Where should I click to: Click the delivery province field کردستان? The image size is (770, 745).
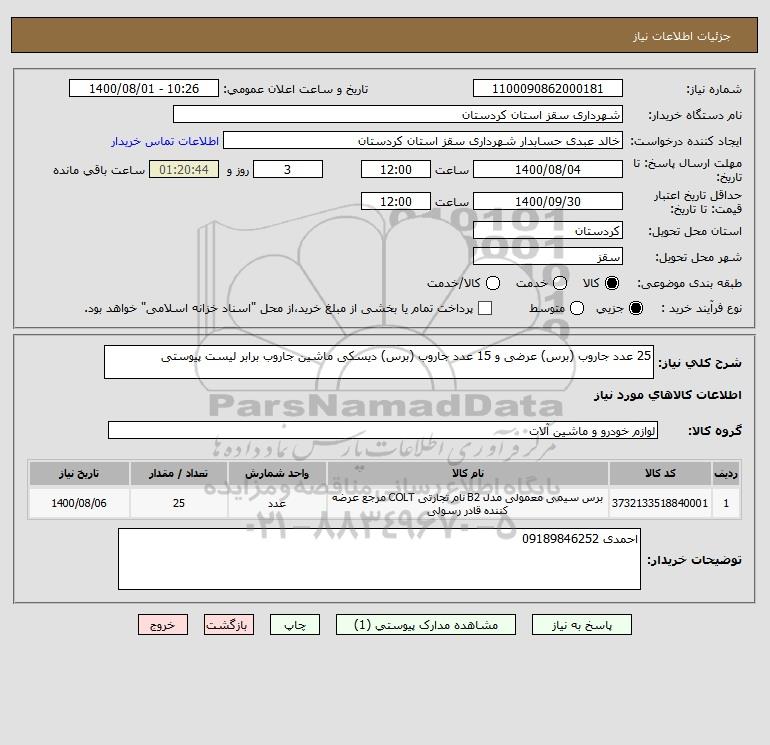[548, 230]
